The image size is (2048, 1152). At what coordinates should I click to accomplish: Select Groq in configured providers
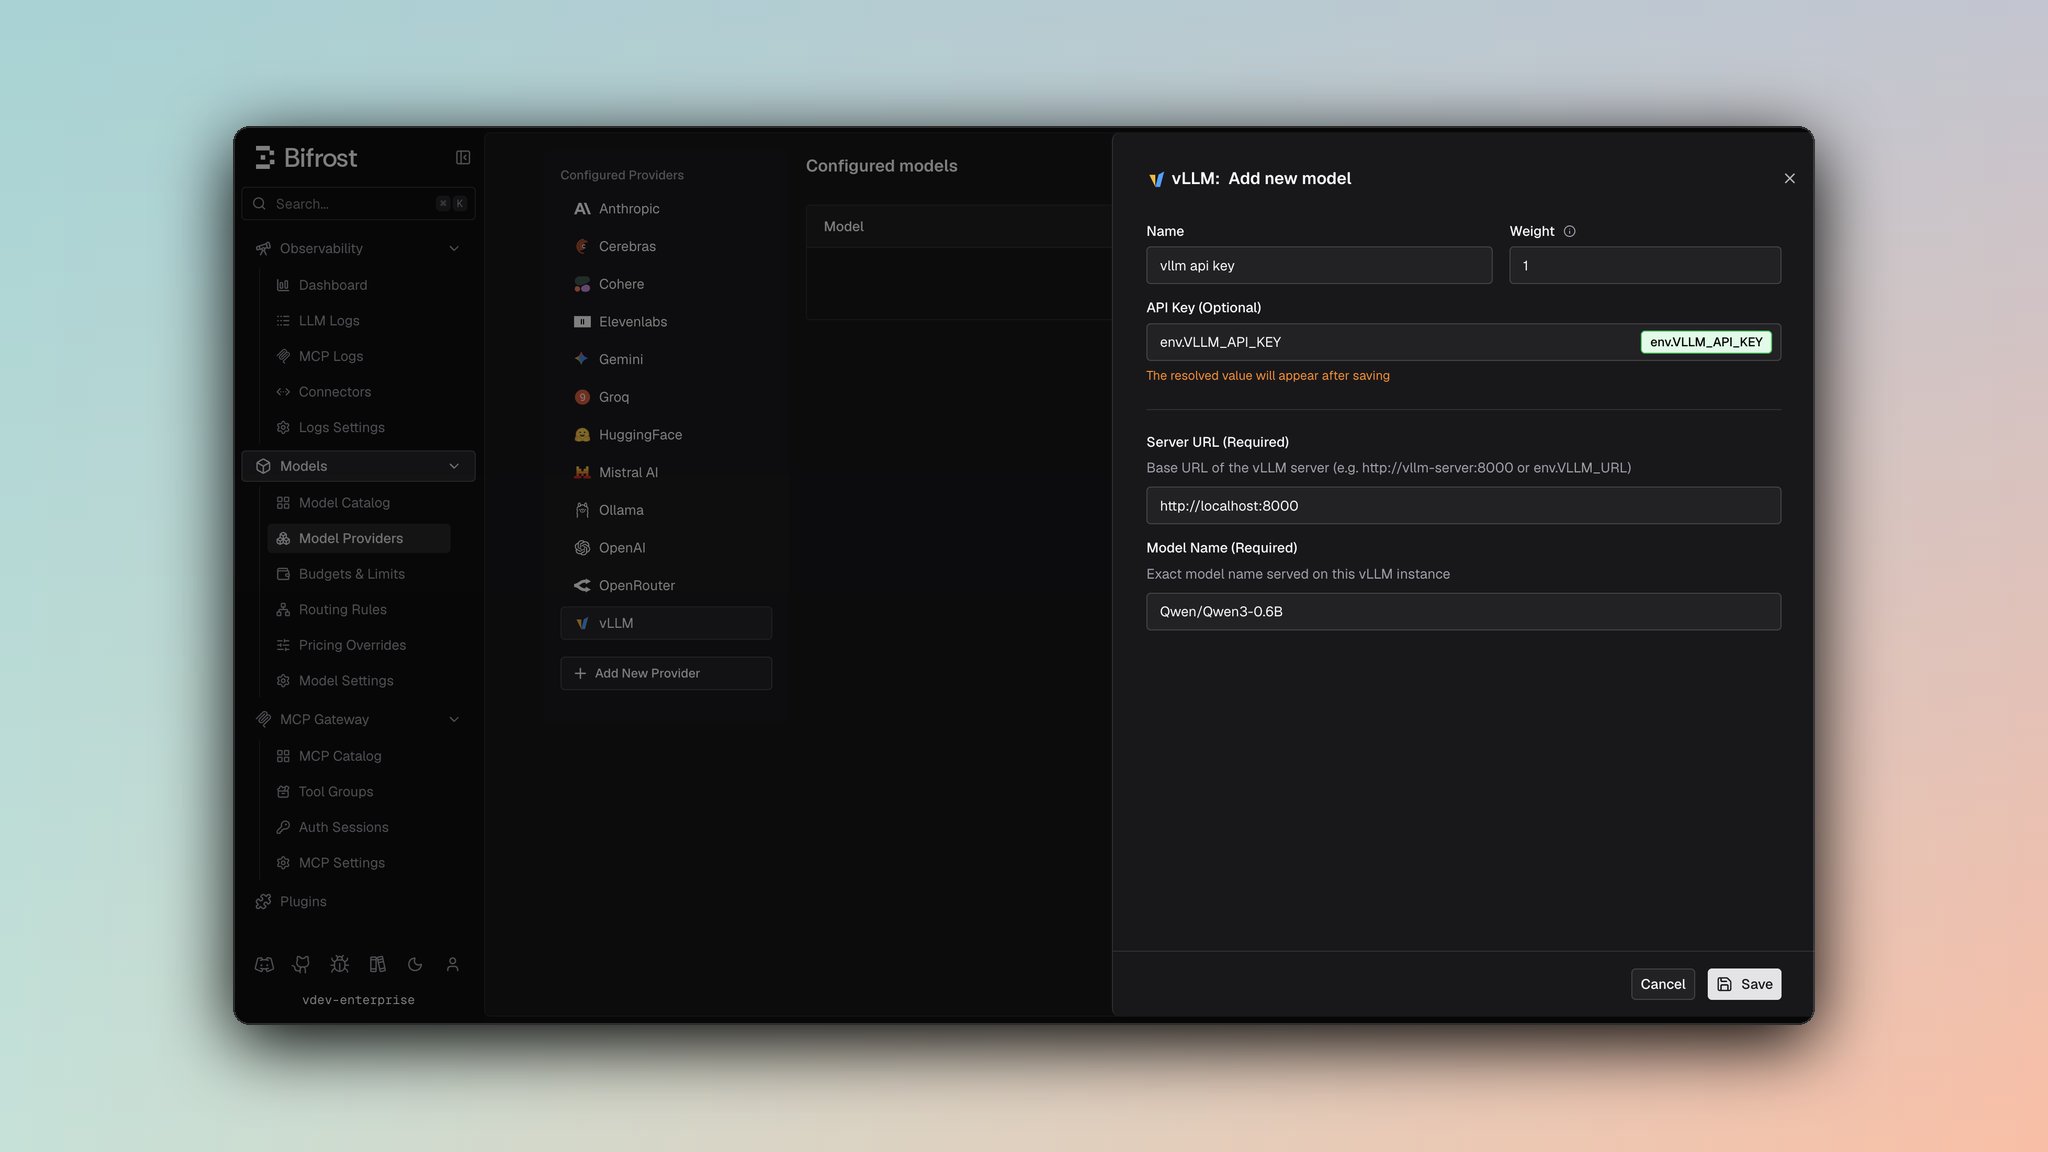tap(666, 397)
